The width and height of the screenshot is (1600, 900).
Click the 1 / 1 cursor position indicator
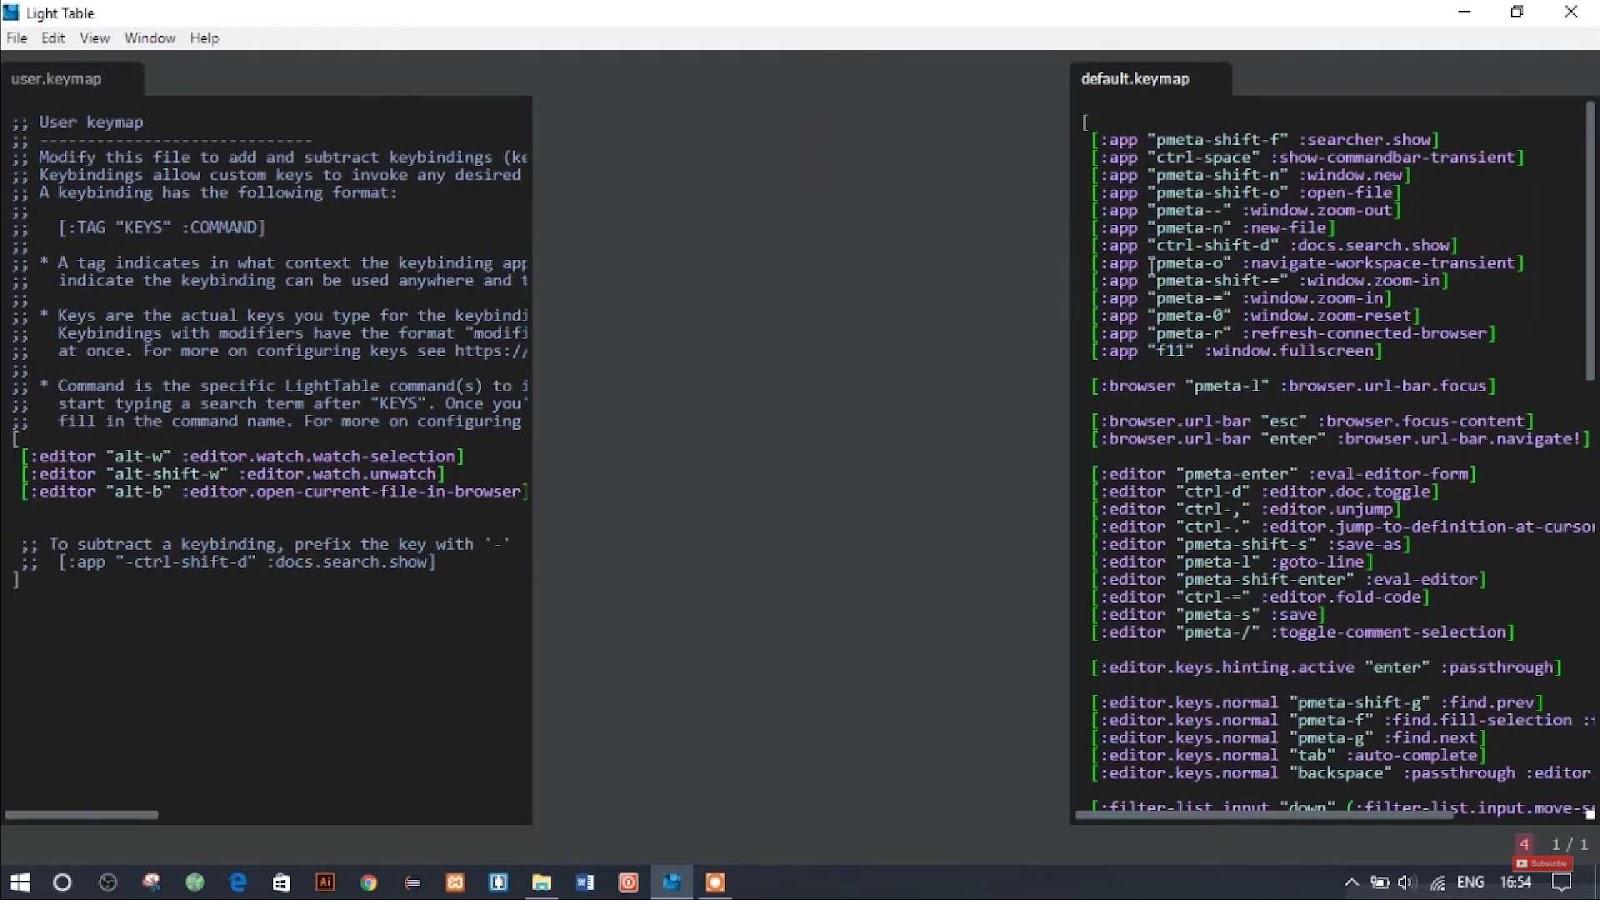[x=1569, y=844]
